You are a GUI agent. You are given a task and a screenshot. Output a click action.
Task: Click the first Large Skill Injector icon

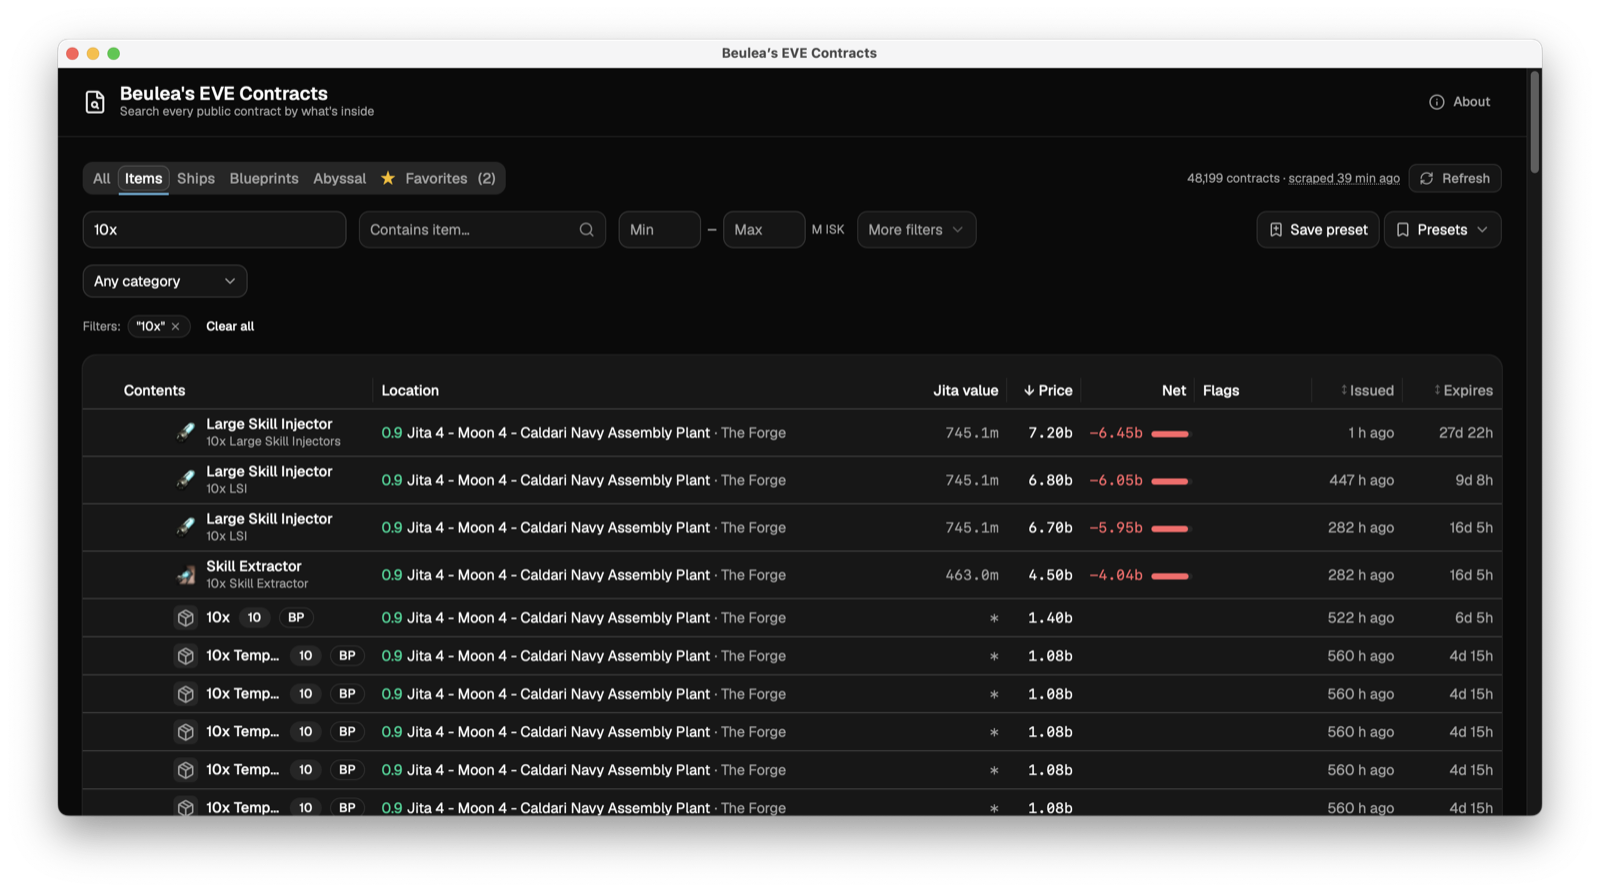pos(186,432)
